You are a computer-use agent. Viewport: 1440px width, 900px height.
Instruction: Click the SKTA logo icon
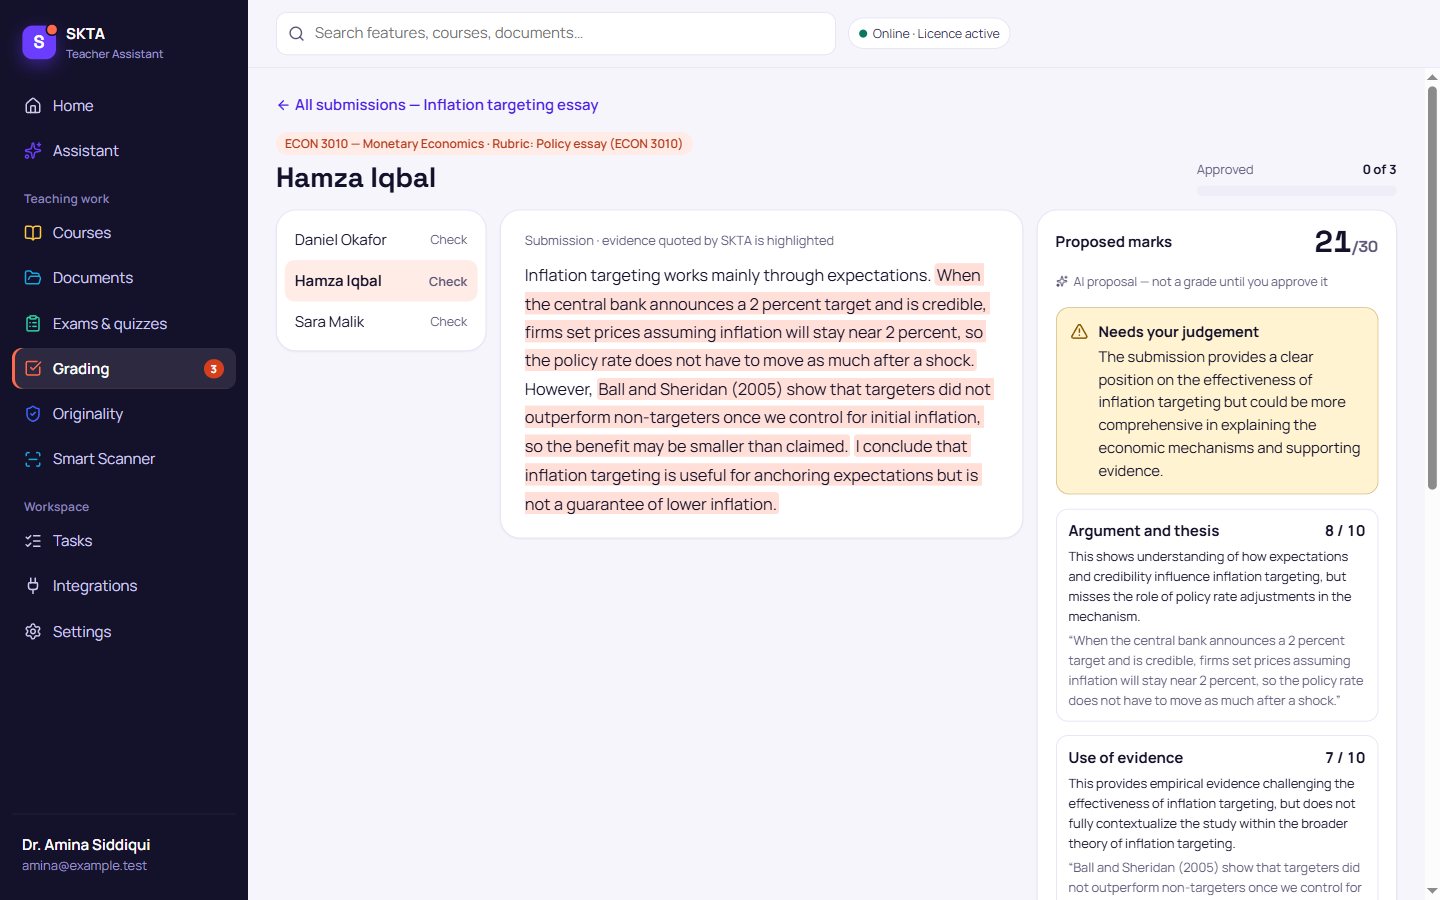(39, 42)
